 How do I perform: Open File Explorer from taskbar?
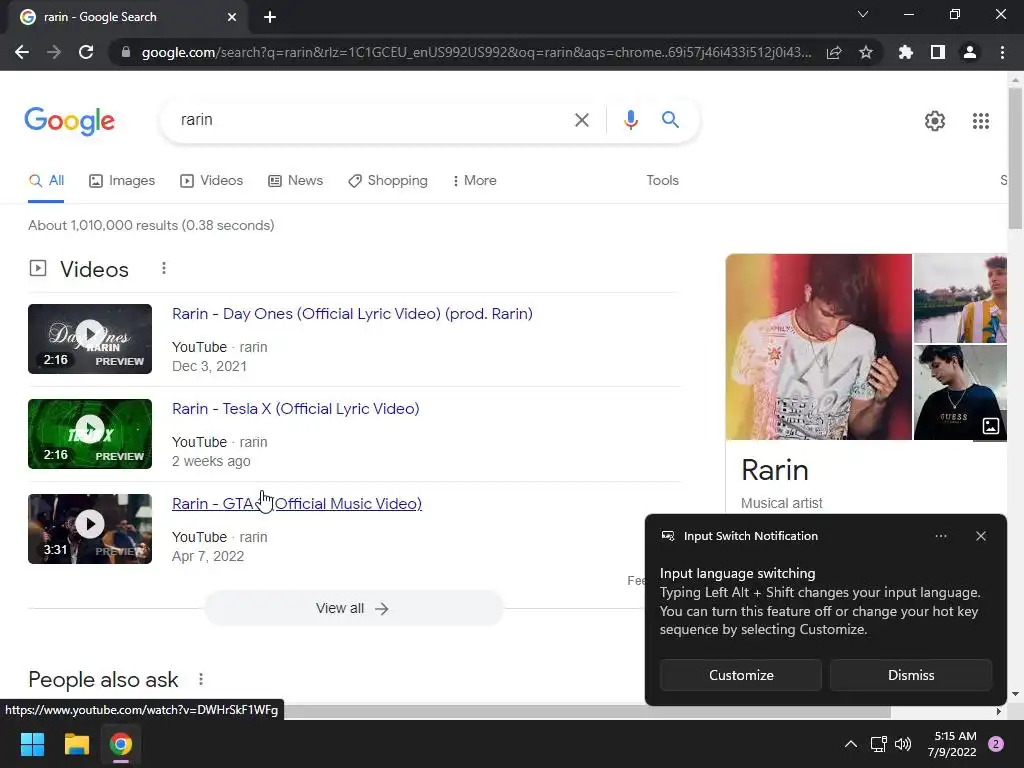[x=76, y=744]
